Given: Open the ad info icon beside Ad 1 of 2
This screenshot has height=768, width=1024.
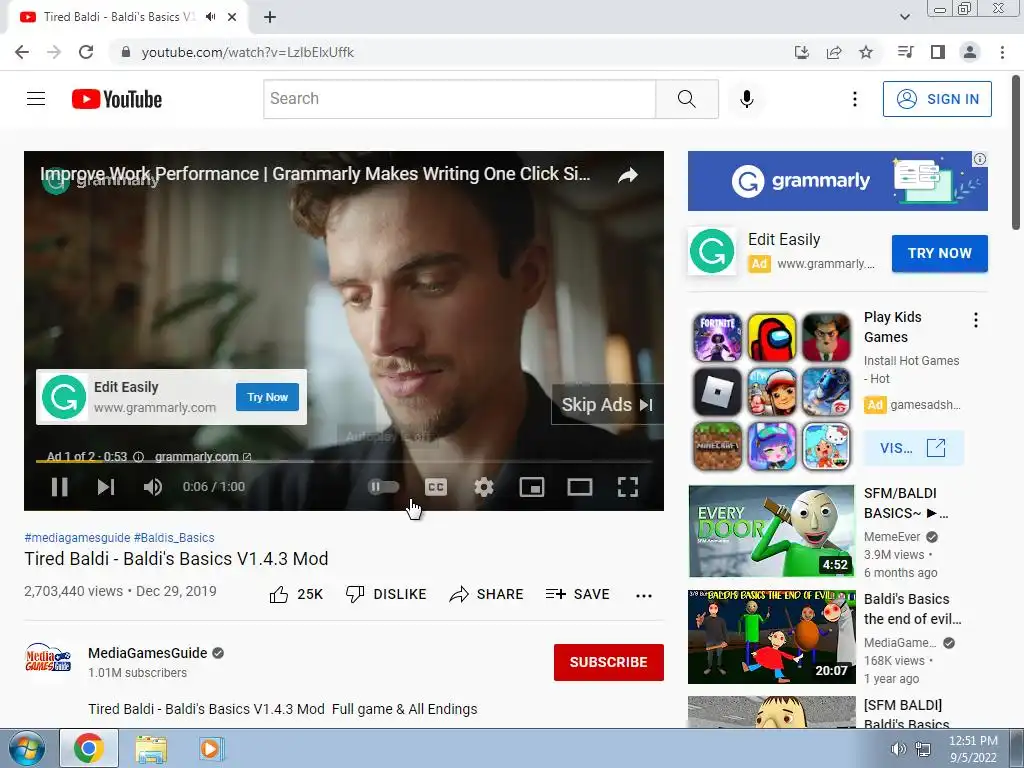Looking at the screenshot, I should point(138,456).
